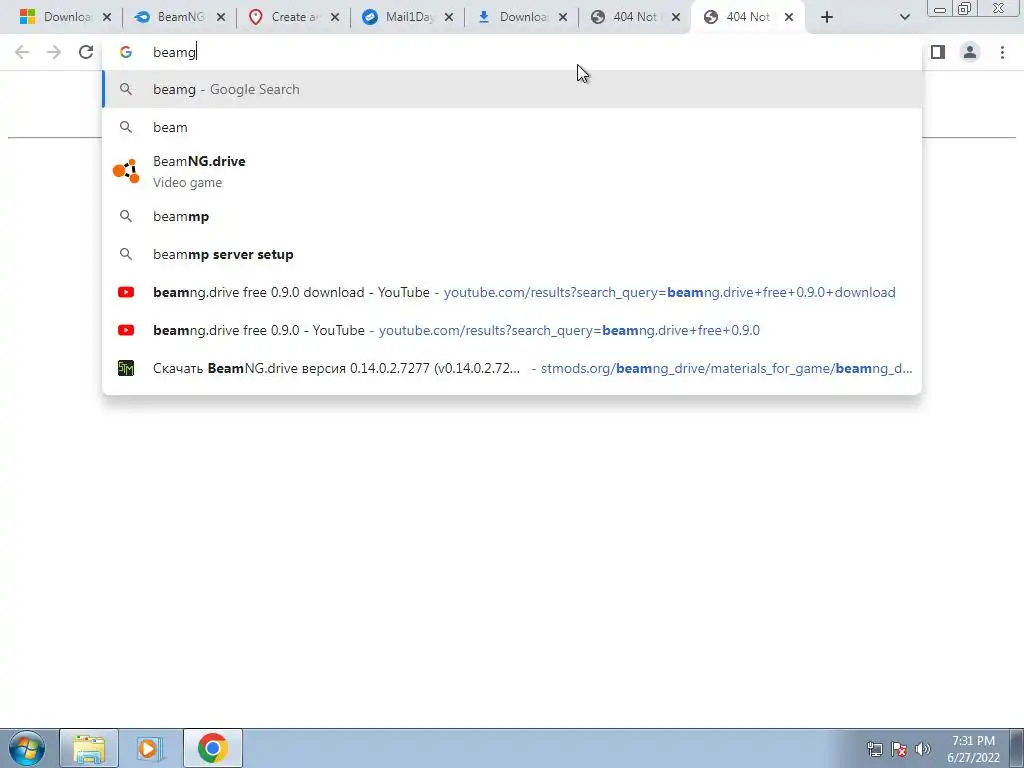Open the Action Center flag tray icon
Image resolution: width=1024 pixels, height=768 pixels.
(899, 749)
